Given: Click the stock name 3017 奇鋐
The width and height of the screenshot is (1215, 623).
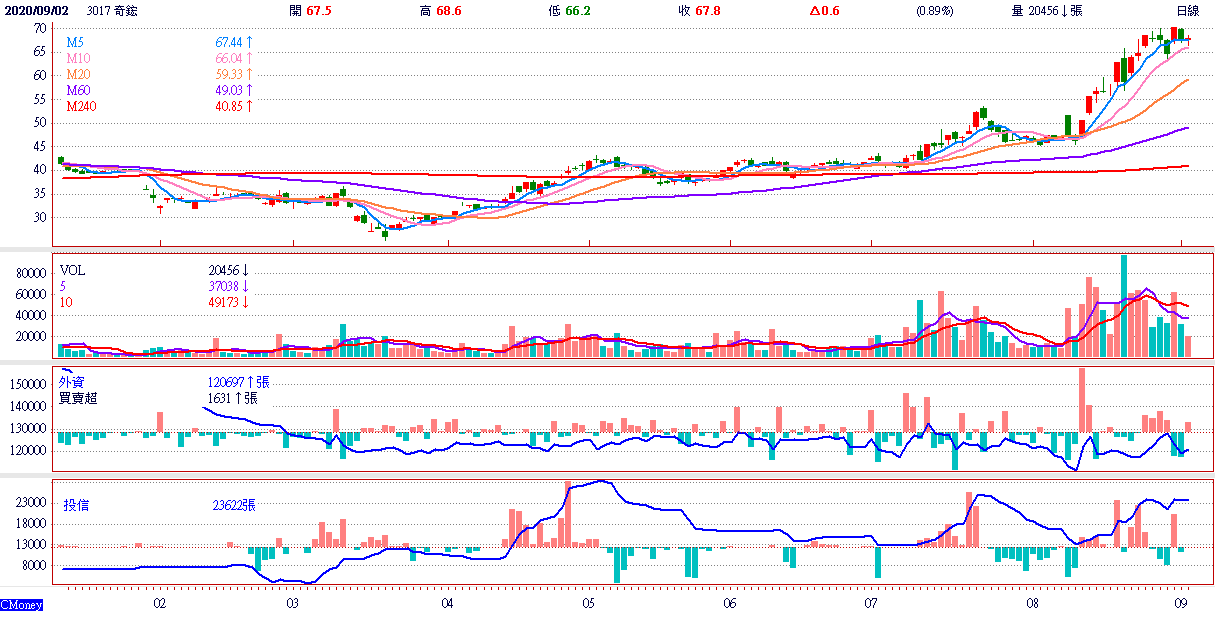Looking at the screenshot, I should click(111, 10).
